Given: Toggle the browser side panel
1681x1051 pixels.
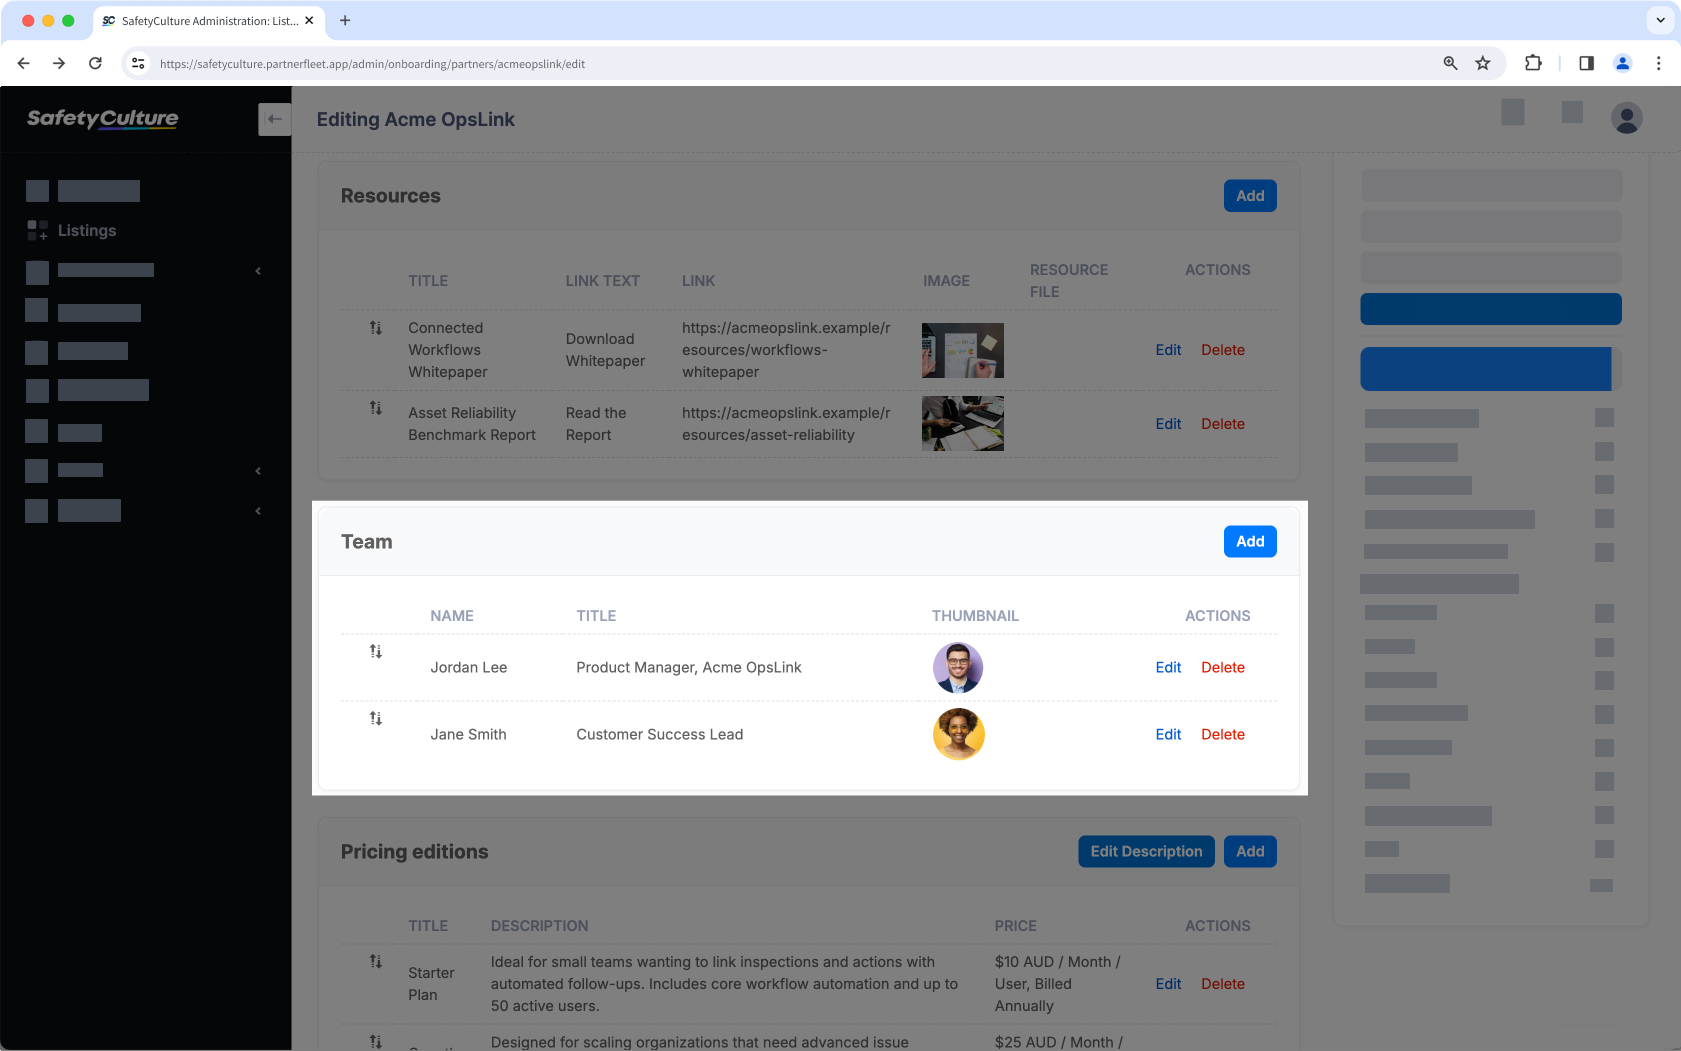Looking at the screenshot, I should click(1586, 63).
